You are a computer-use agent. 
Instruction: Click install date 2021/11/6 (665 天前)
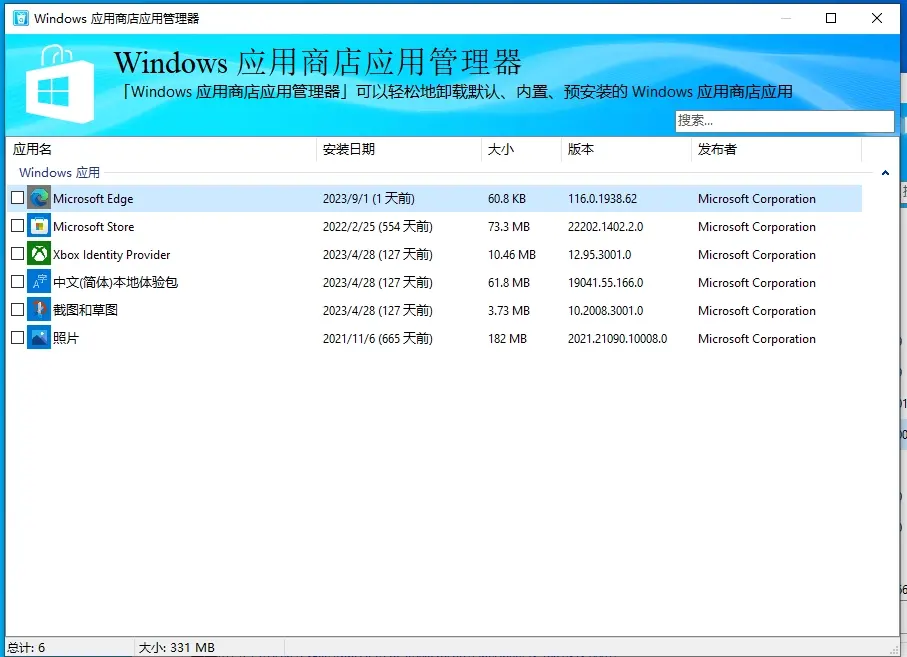coord(378,339)
